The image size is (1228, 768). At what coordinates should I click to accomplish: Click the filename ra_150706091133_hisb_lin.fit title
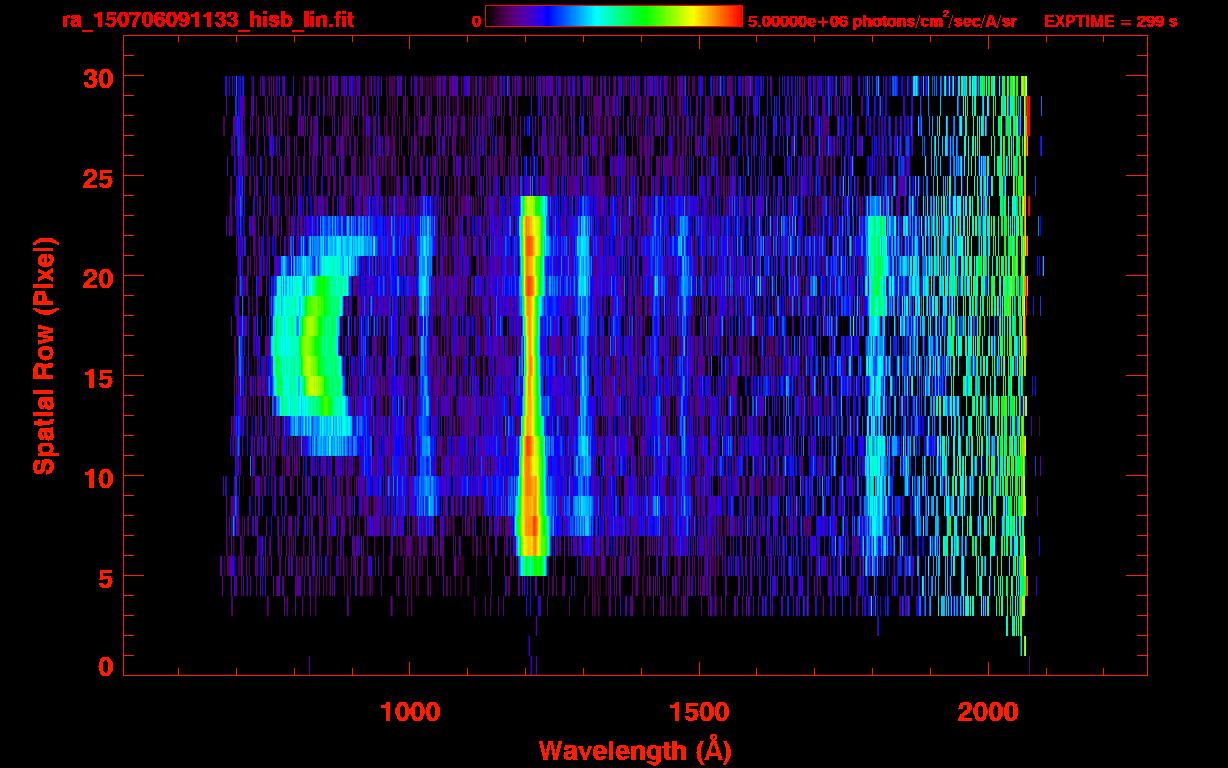tap(208, 20)
